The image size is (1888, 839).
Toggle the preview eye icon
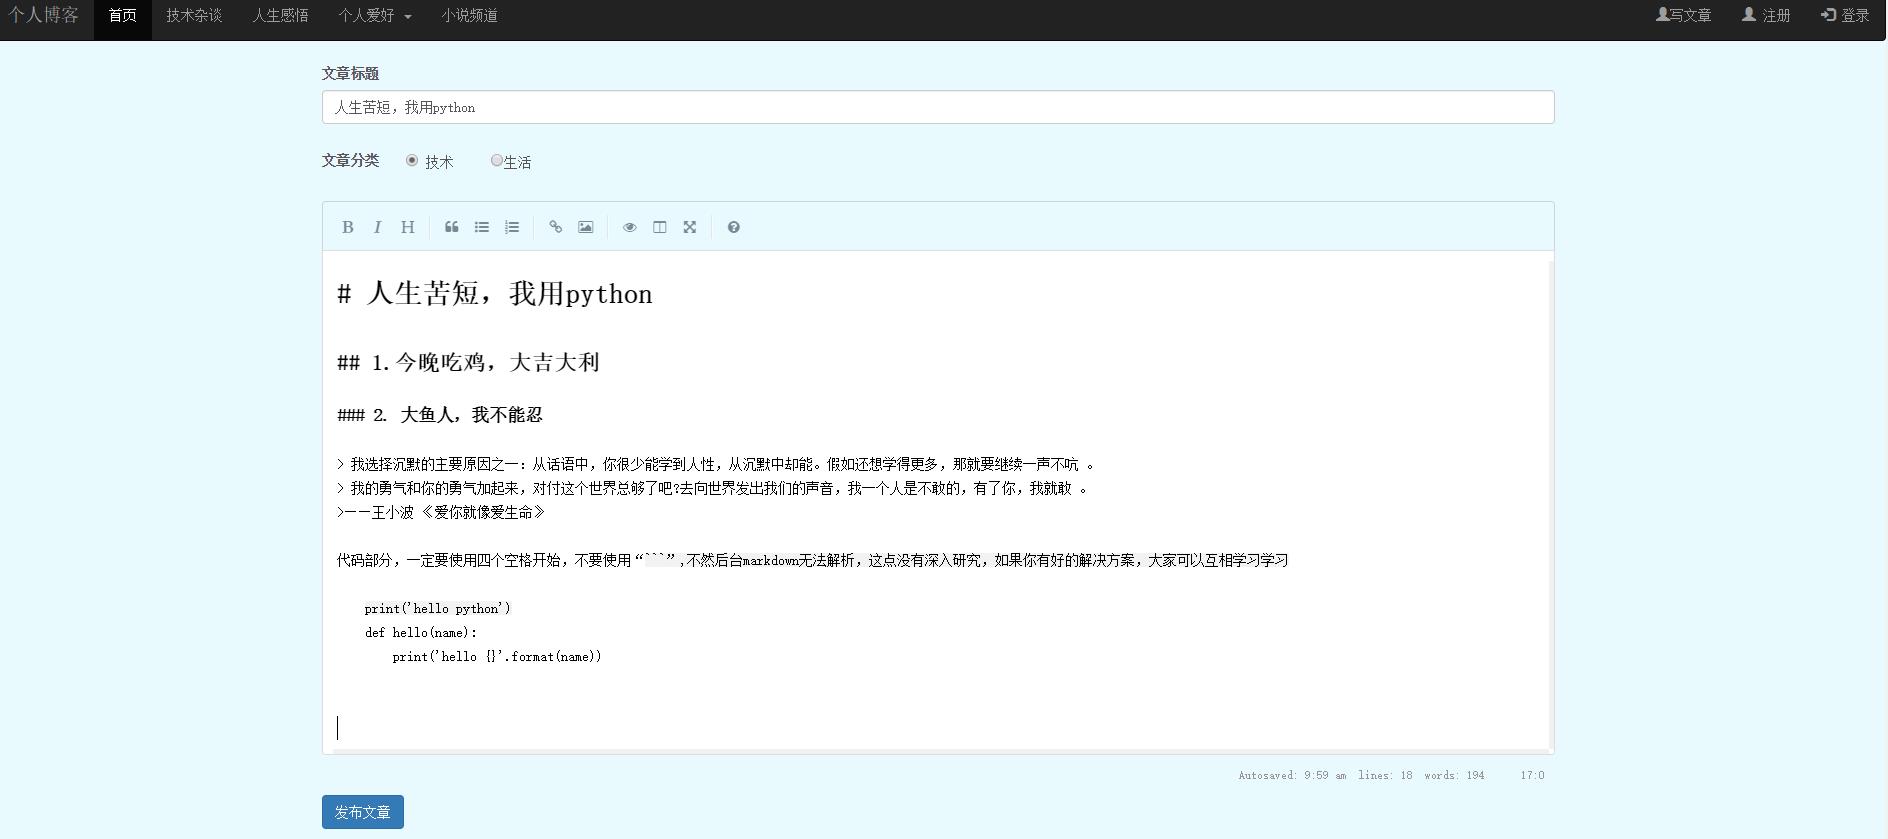pos(629,227)
